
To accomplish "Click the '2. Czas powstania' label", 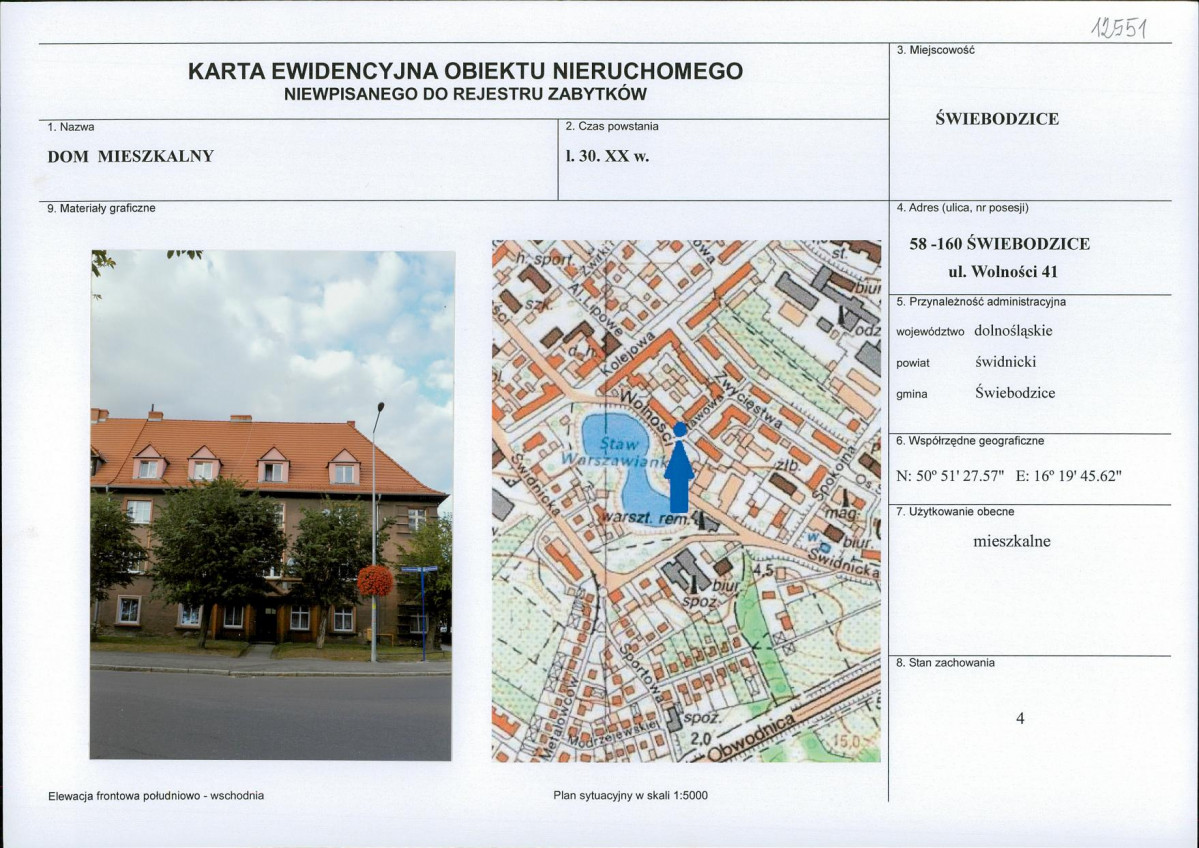I will click(612, 127).
